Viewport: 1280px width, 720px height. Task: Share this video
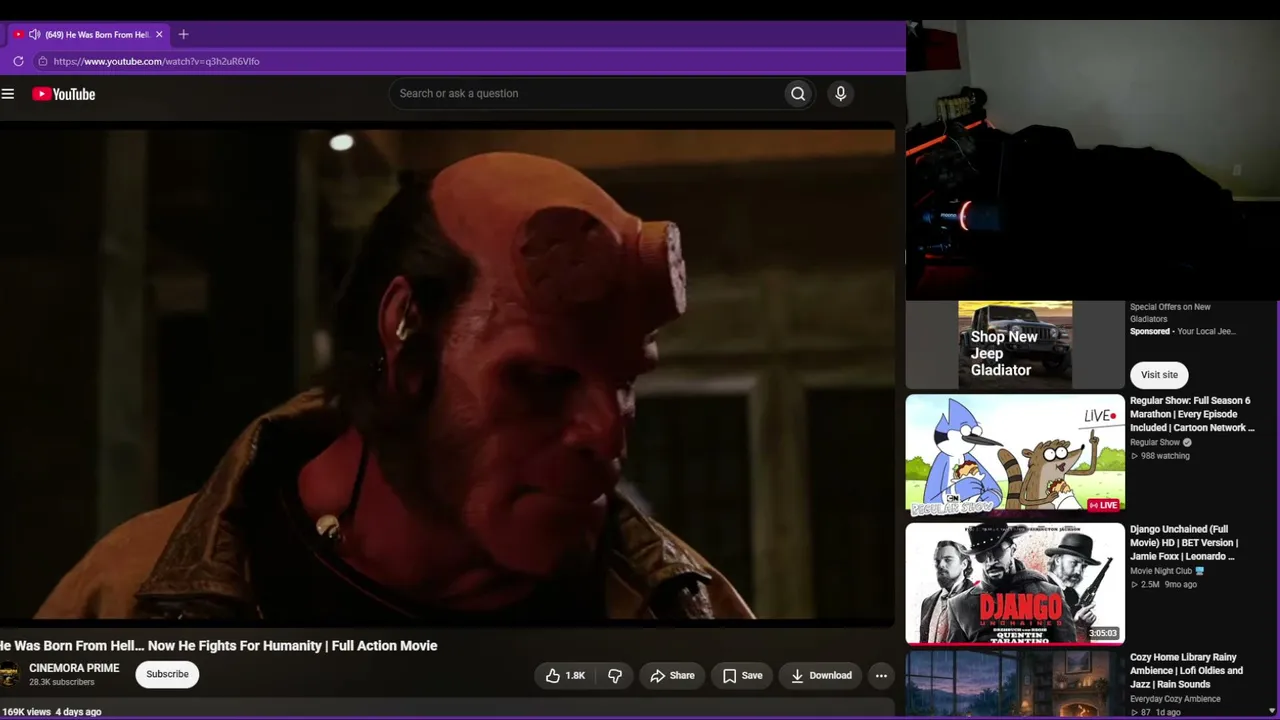672,676
